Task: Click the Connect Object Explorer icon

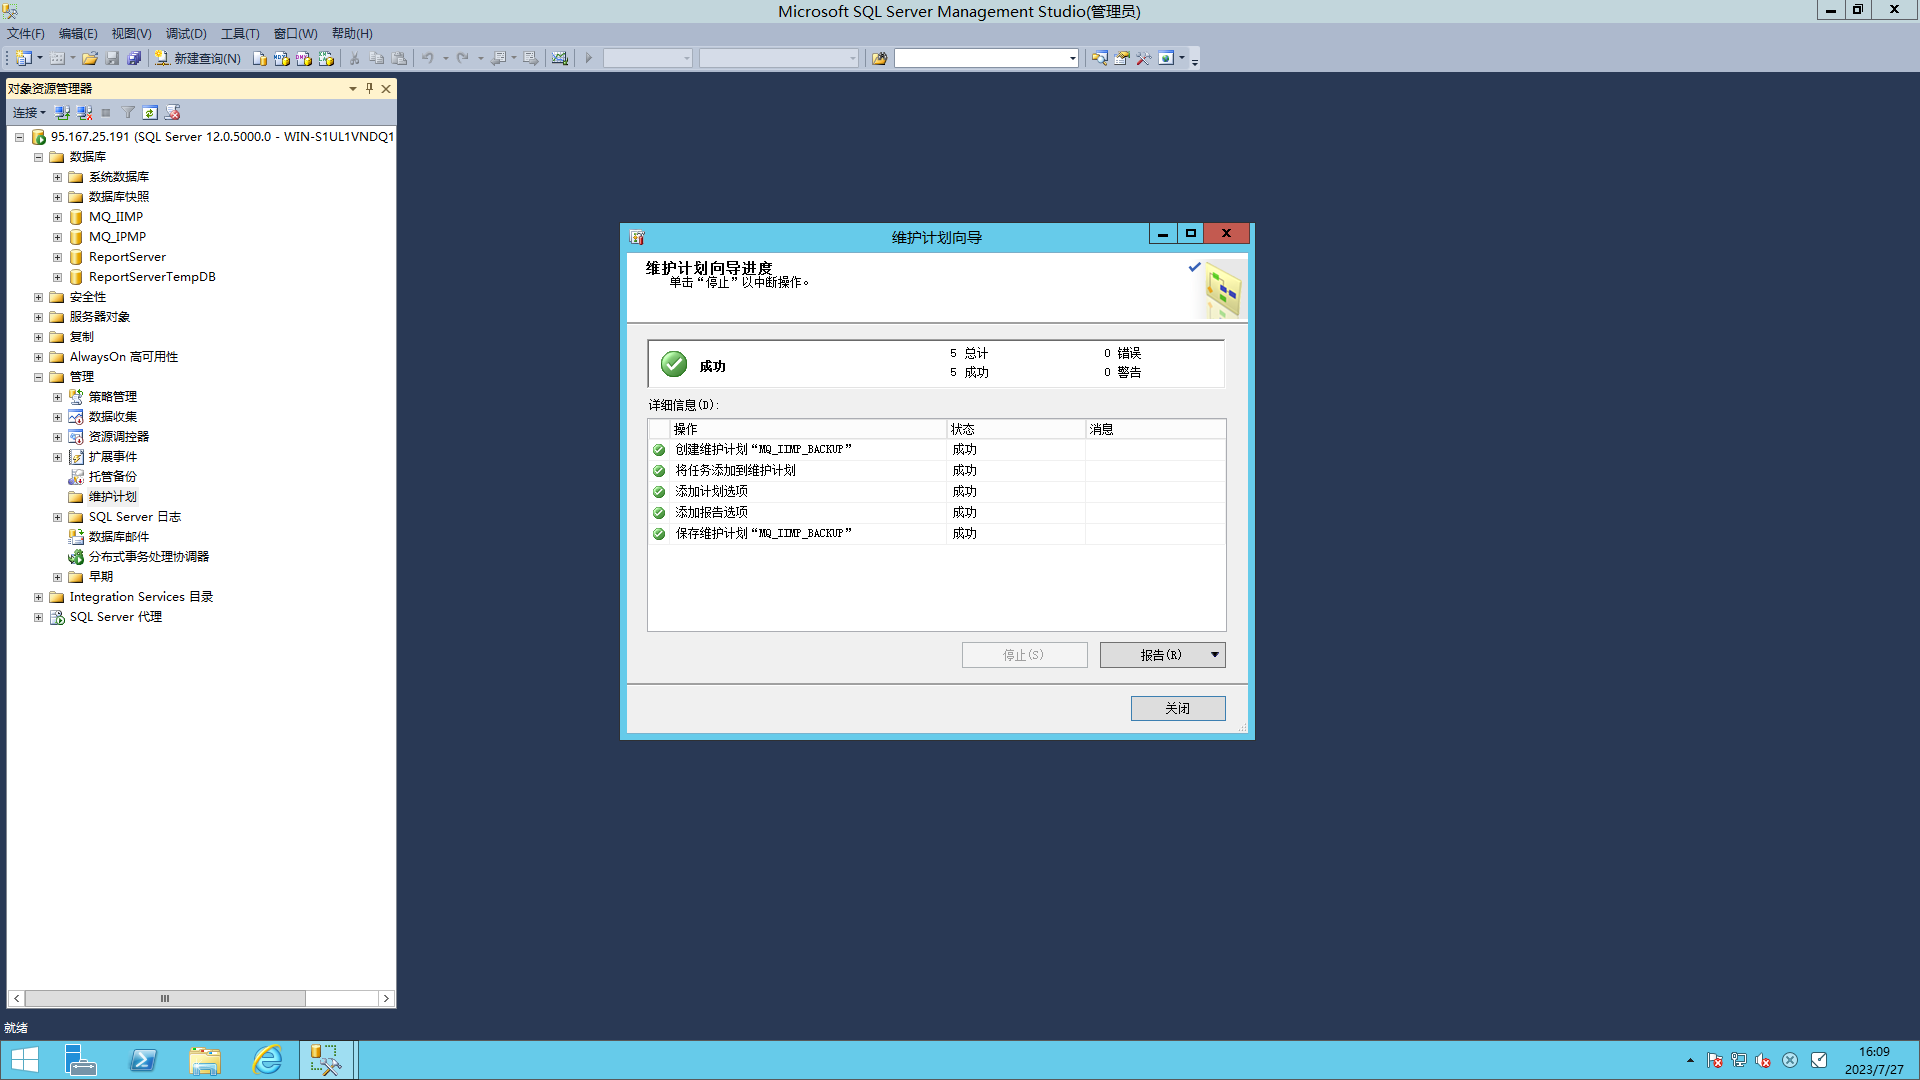Action: point(62,113)
